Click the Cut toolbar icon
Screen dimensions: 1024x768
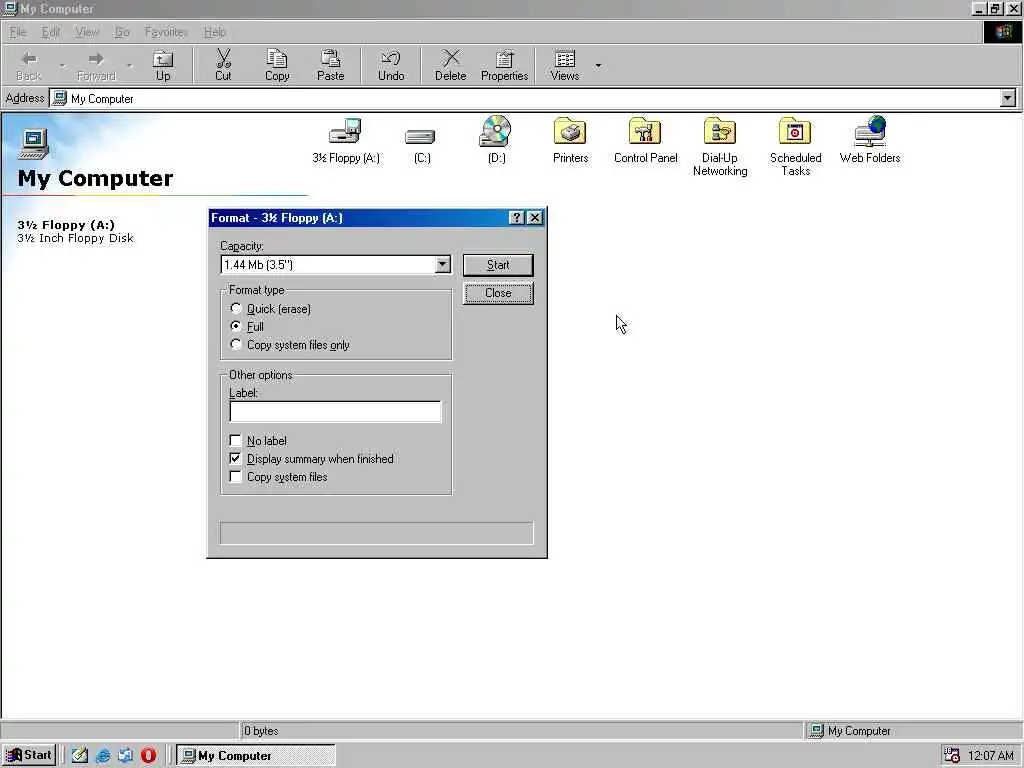click(x=223, y=66)
